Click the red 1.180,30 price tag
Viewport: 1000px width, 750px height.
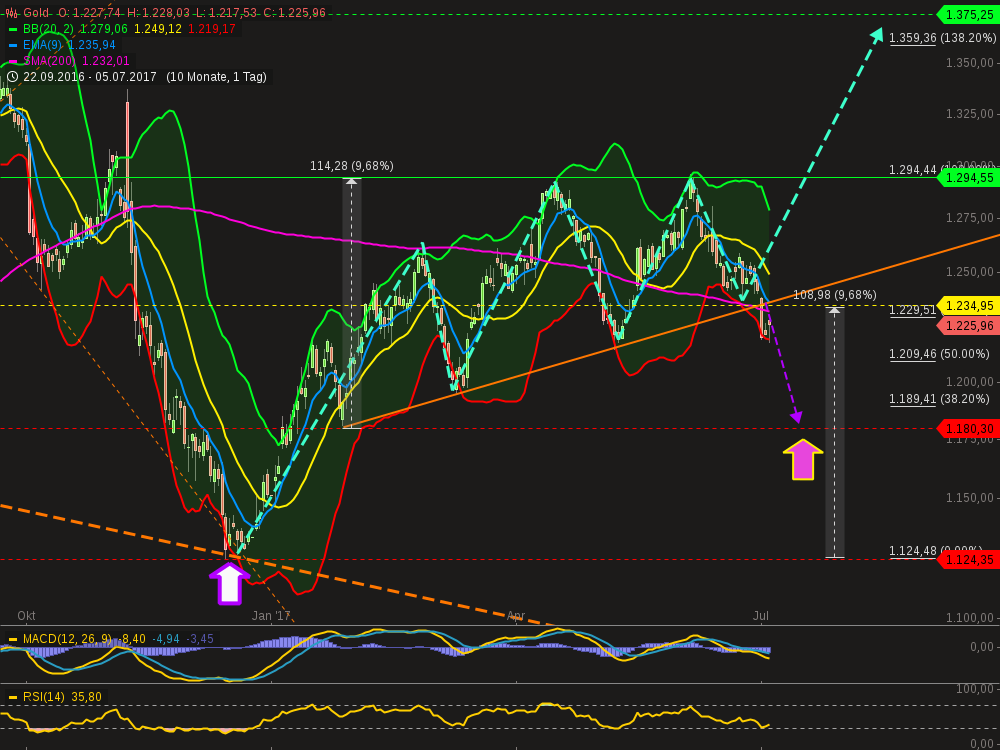click(x=969, y=429)
